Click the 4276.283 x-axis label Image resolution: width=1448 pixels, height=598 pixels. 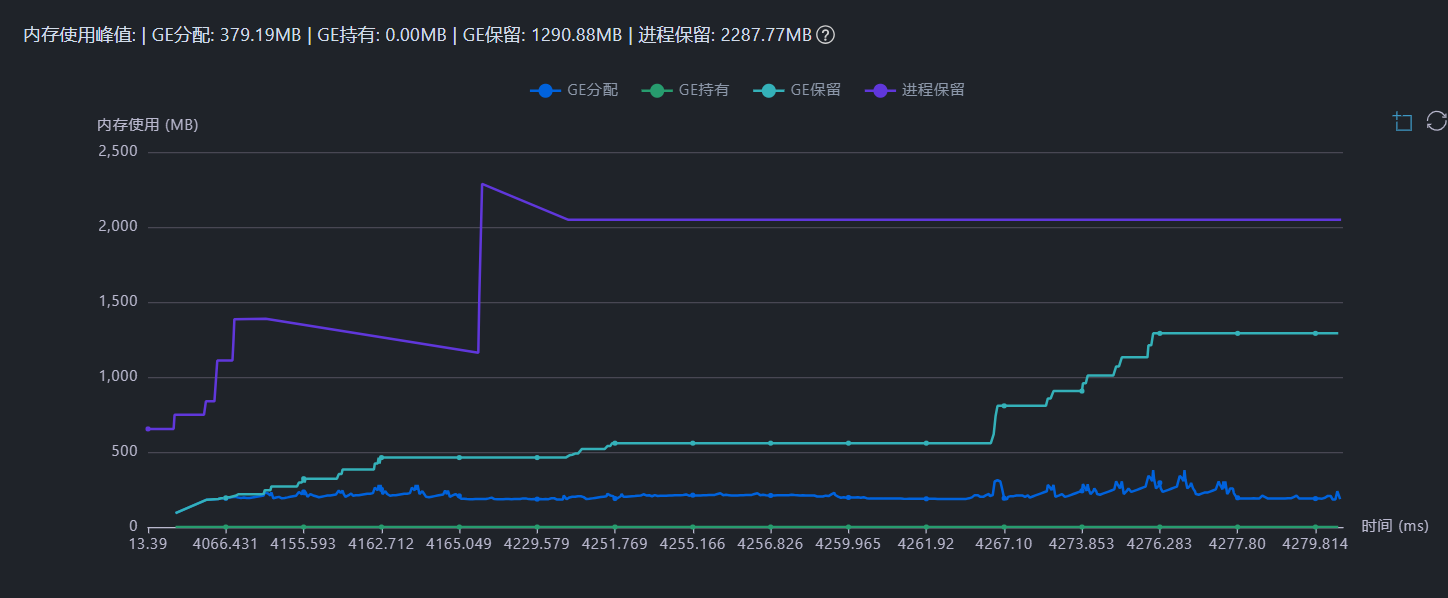coord(1159,544)
